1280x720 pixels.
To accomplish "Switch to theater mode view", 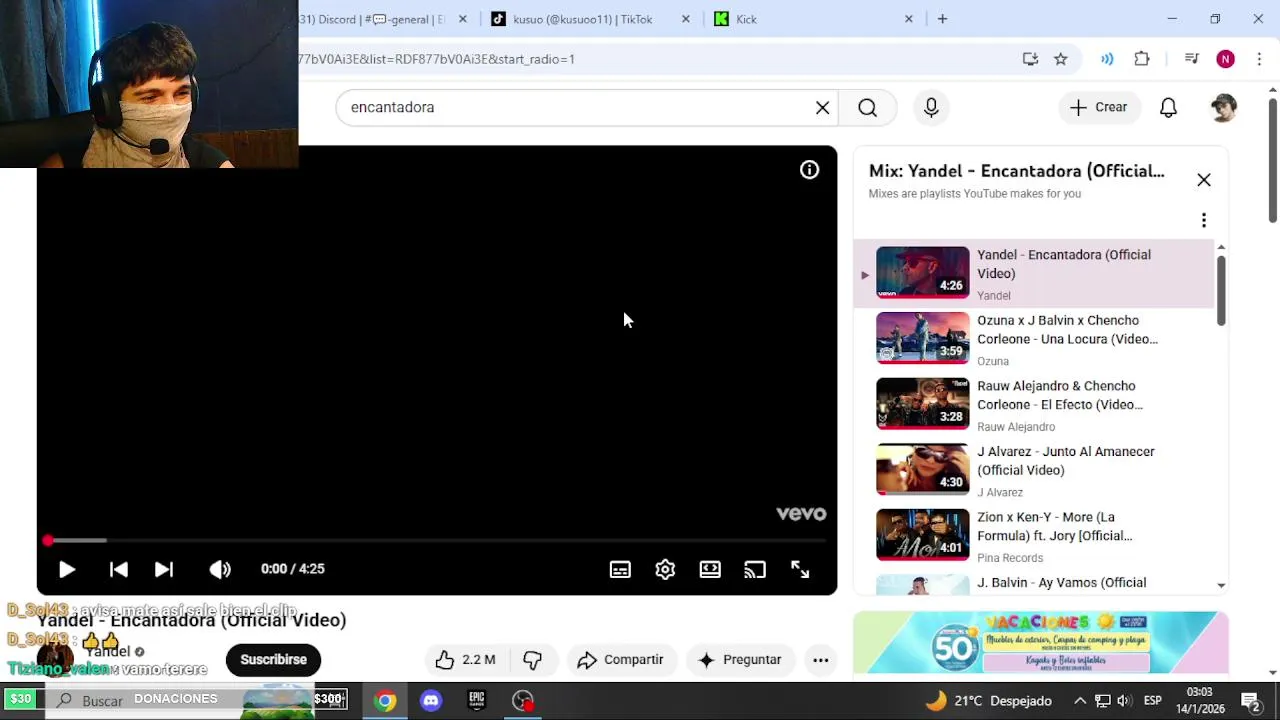I will coord(710,569).
